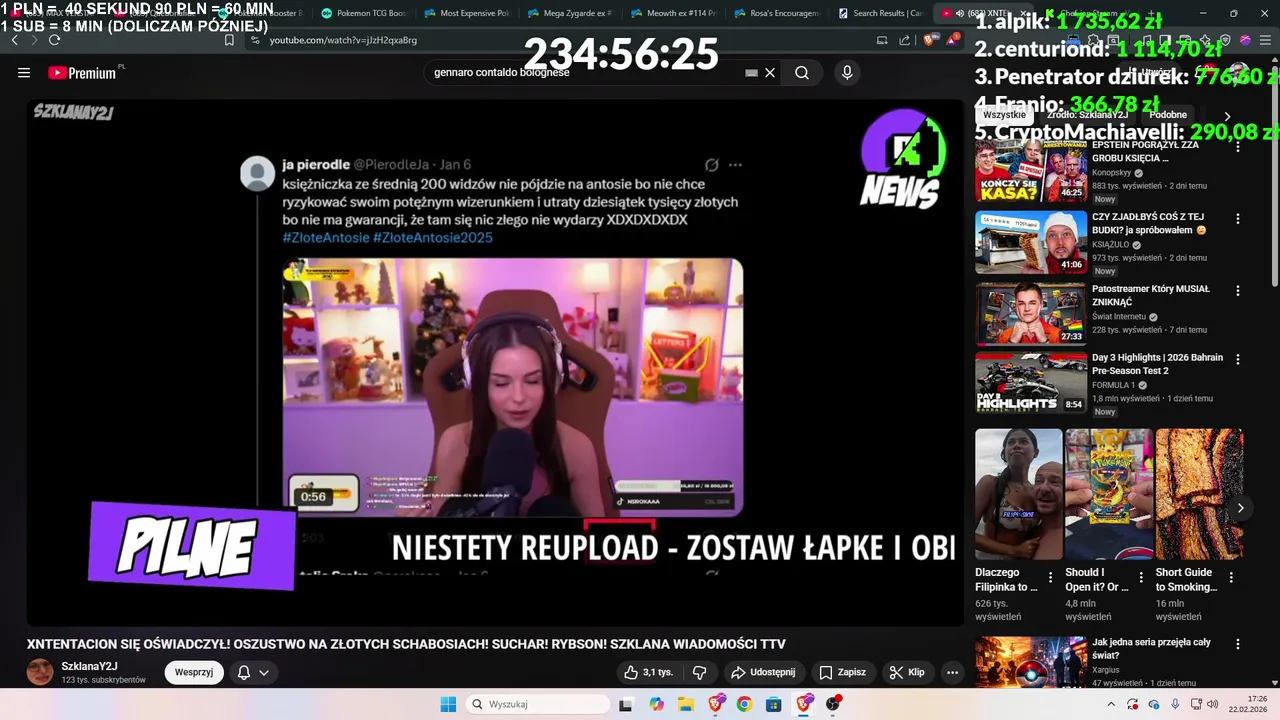Switch to the Meowth ex #114 browser tab

(x=673, y=13)
